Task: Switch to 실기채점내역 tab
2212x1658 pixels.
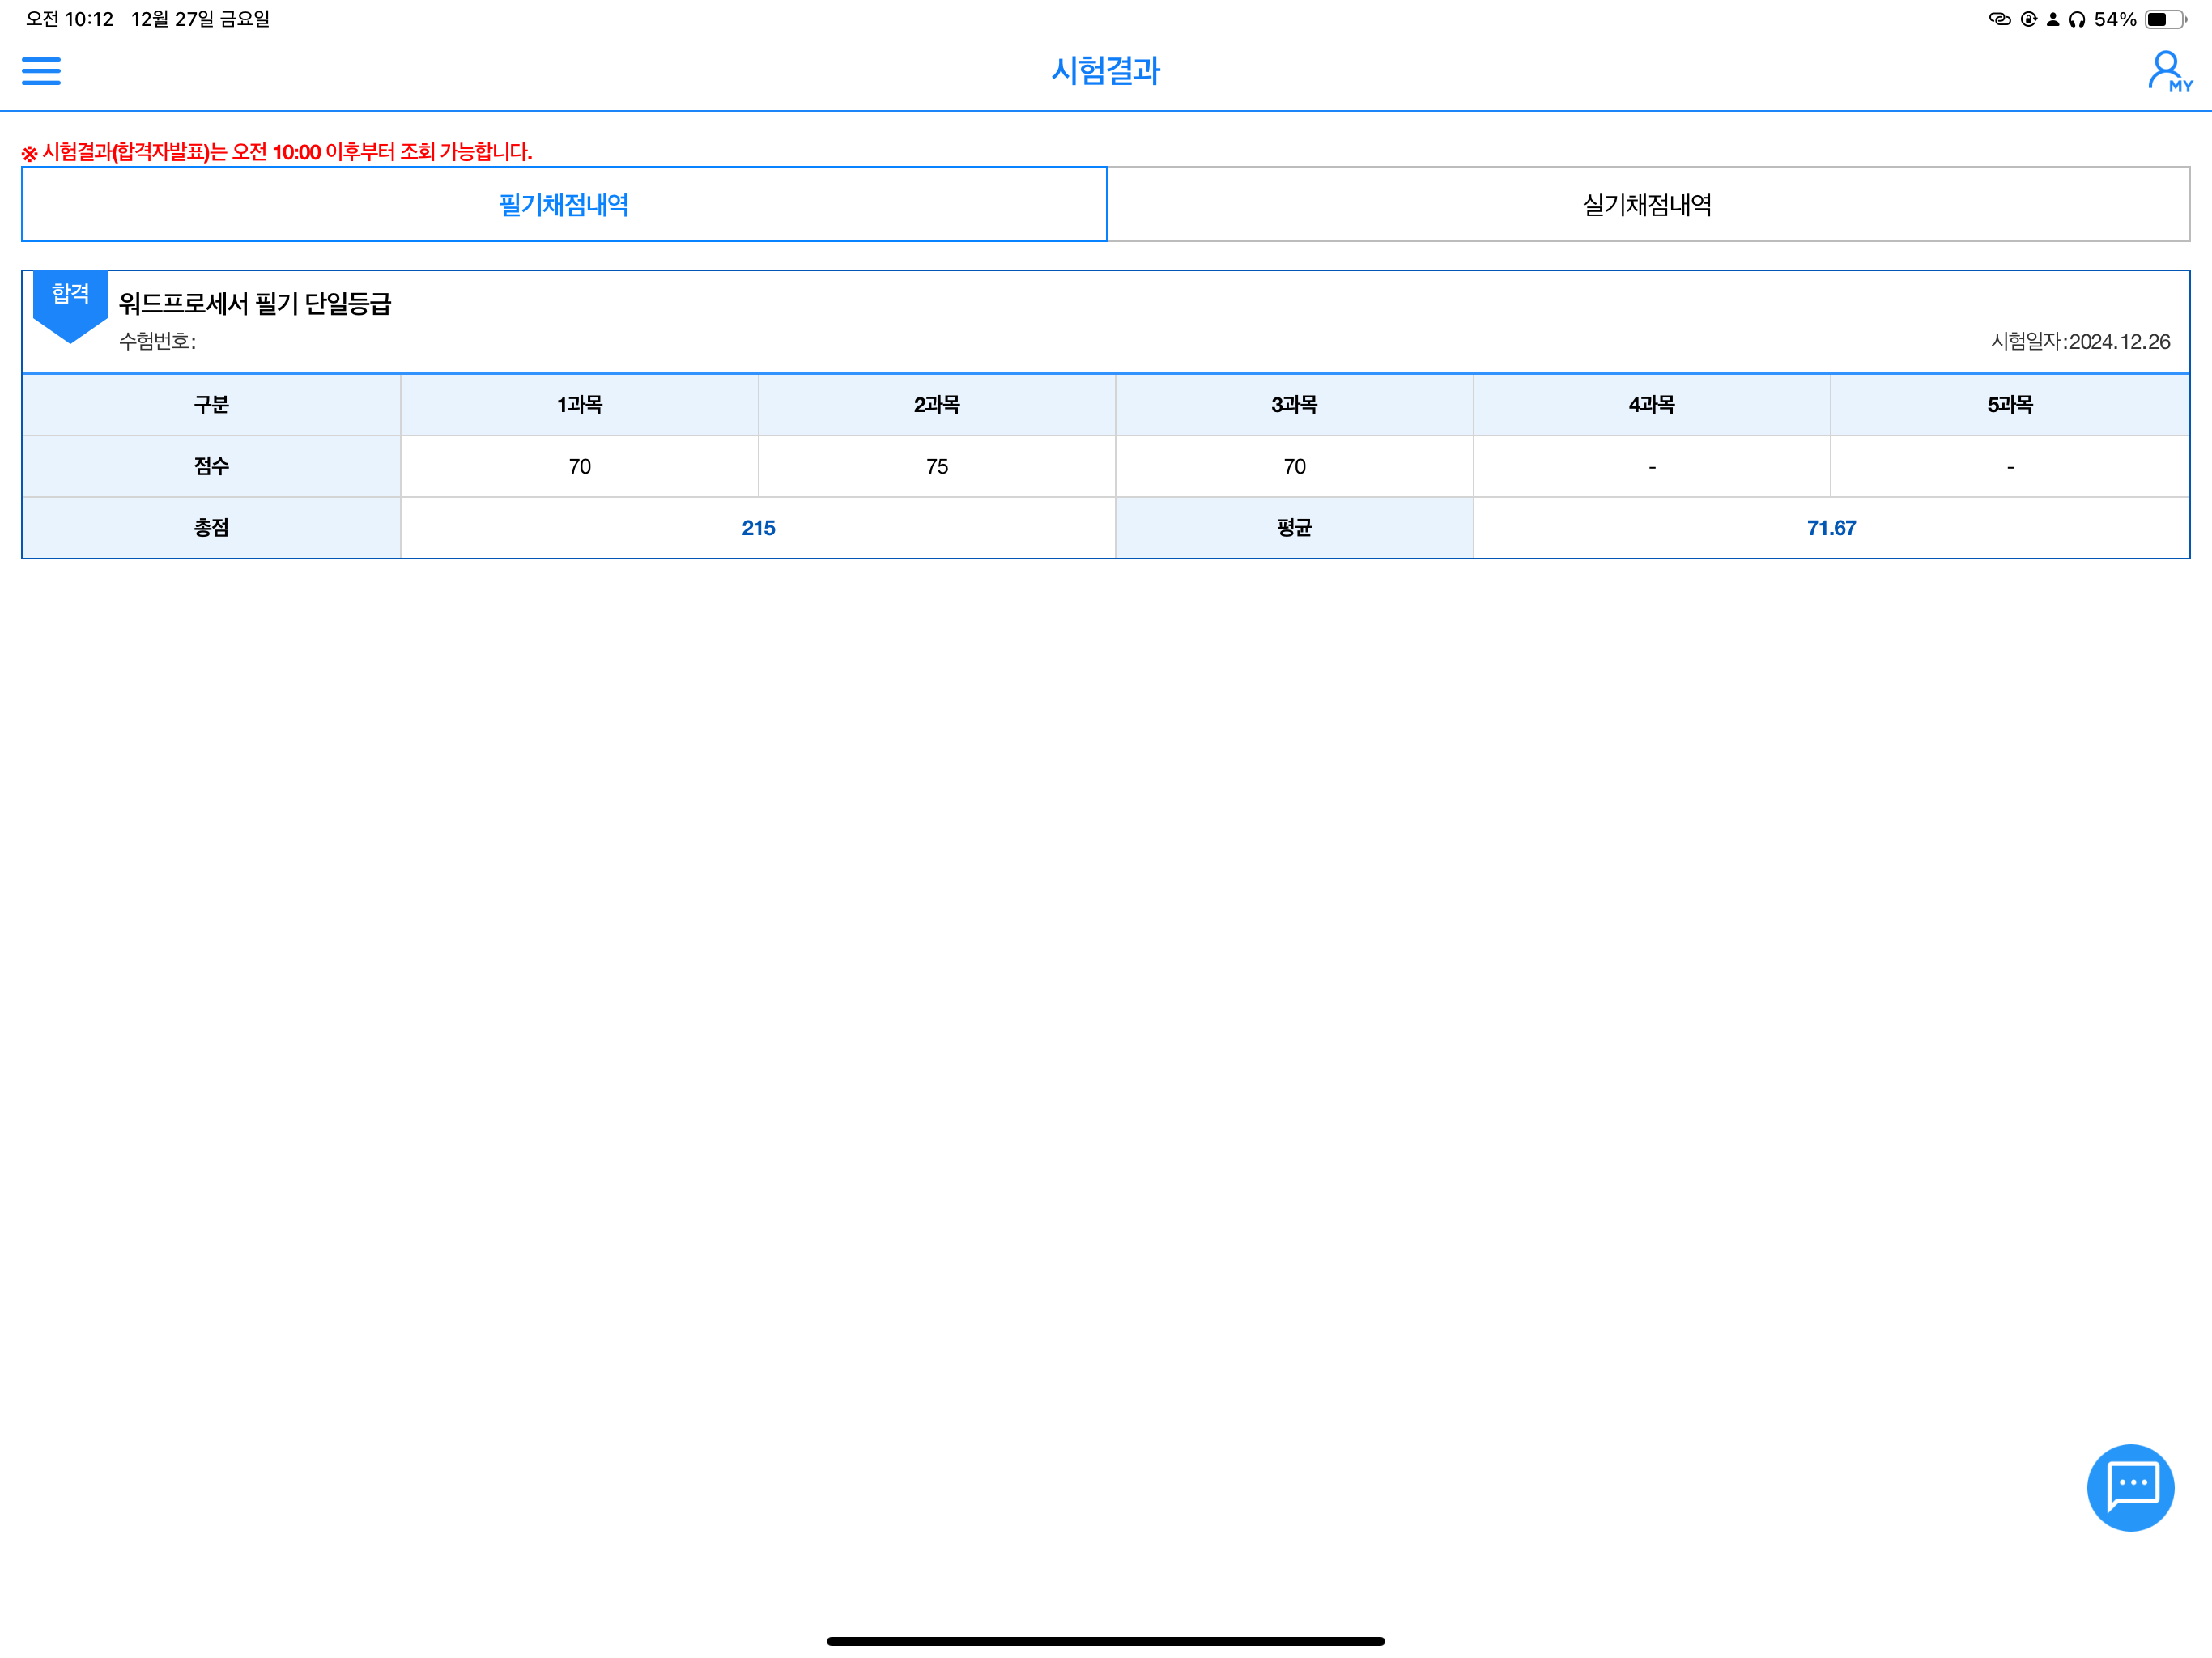Action: 1647,205
